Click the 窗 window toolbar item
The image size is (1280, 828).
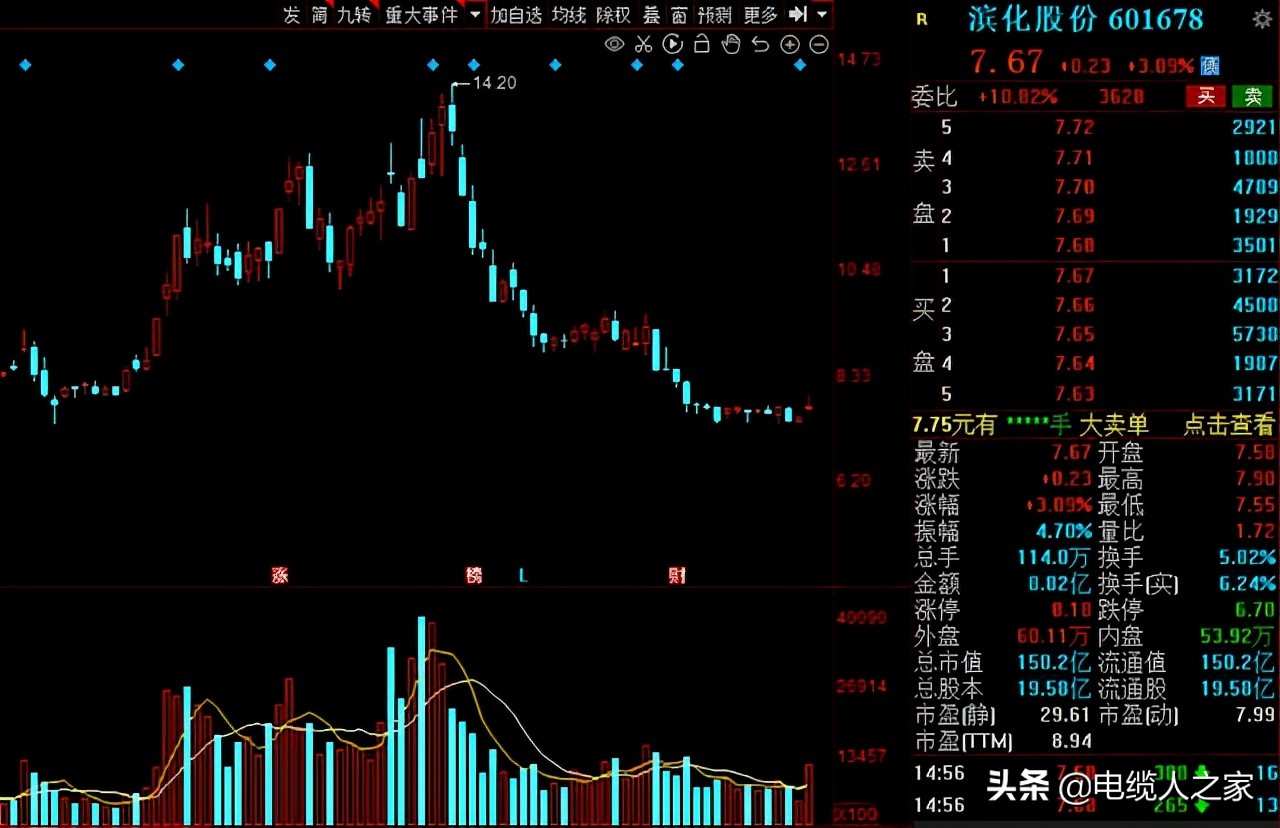(x=680, y=15)
